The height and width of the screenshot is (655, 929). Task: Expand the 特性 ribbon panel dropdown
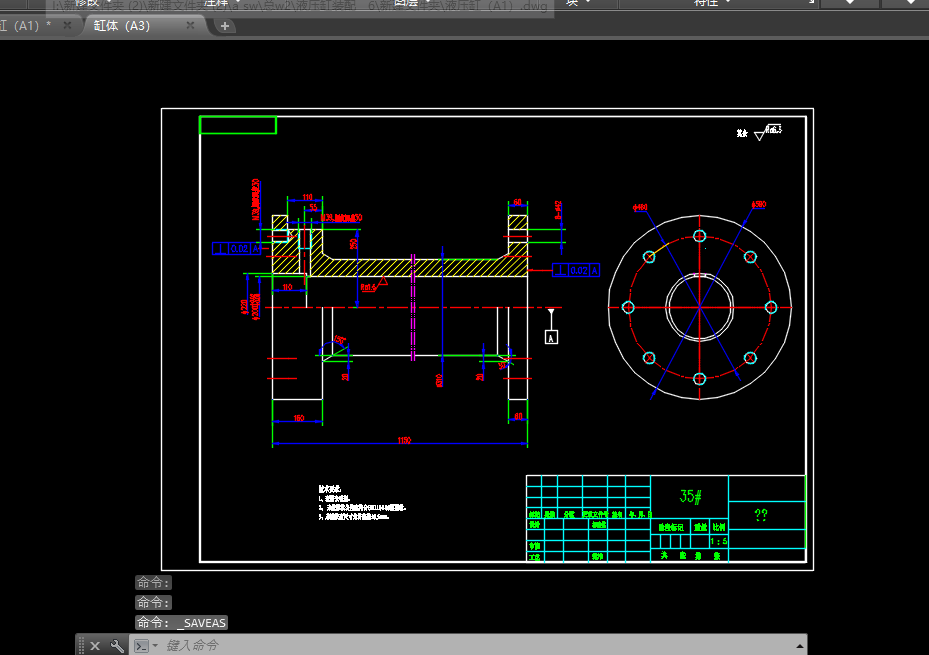[x=727, y=3]
